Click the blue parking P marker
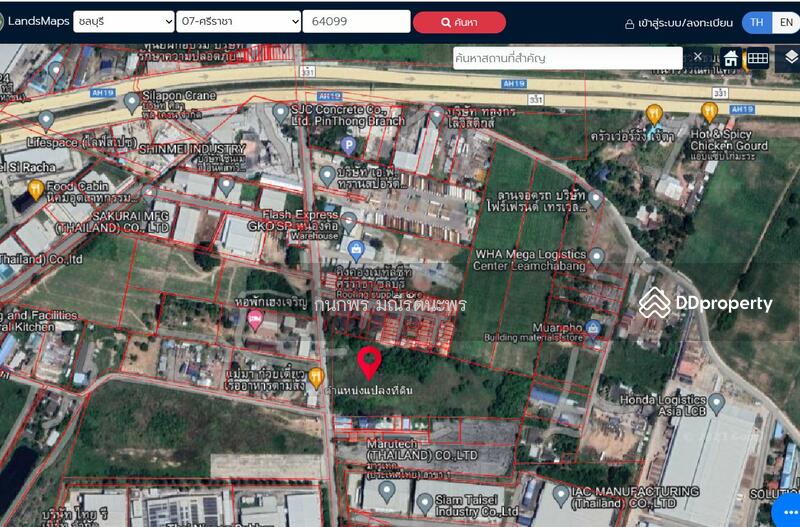 point(348,145)
